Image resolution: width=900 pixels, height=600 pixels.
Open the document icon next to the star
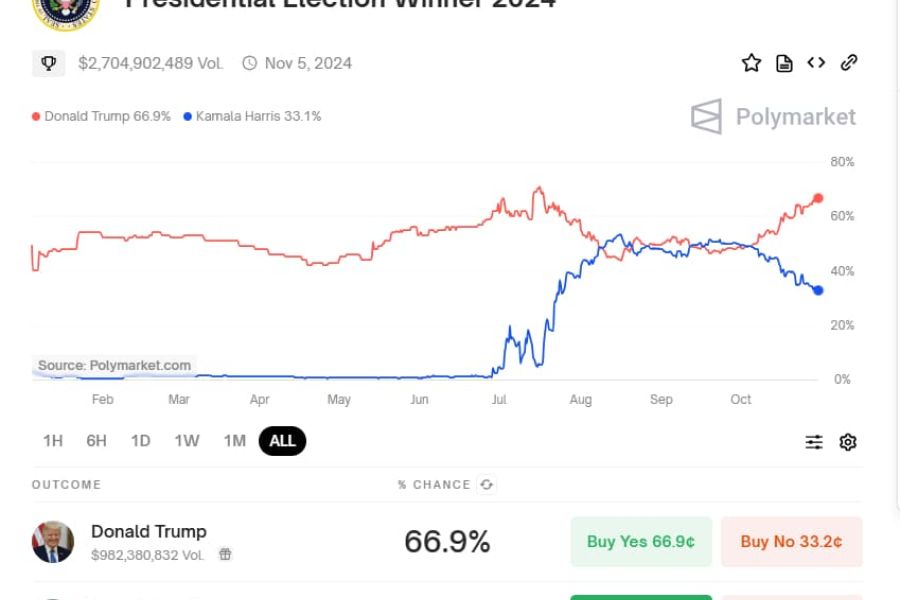[785, 63]
